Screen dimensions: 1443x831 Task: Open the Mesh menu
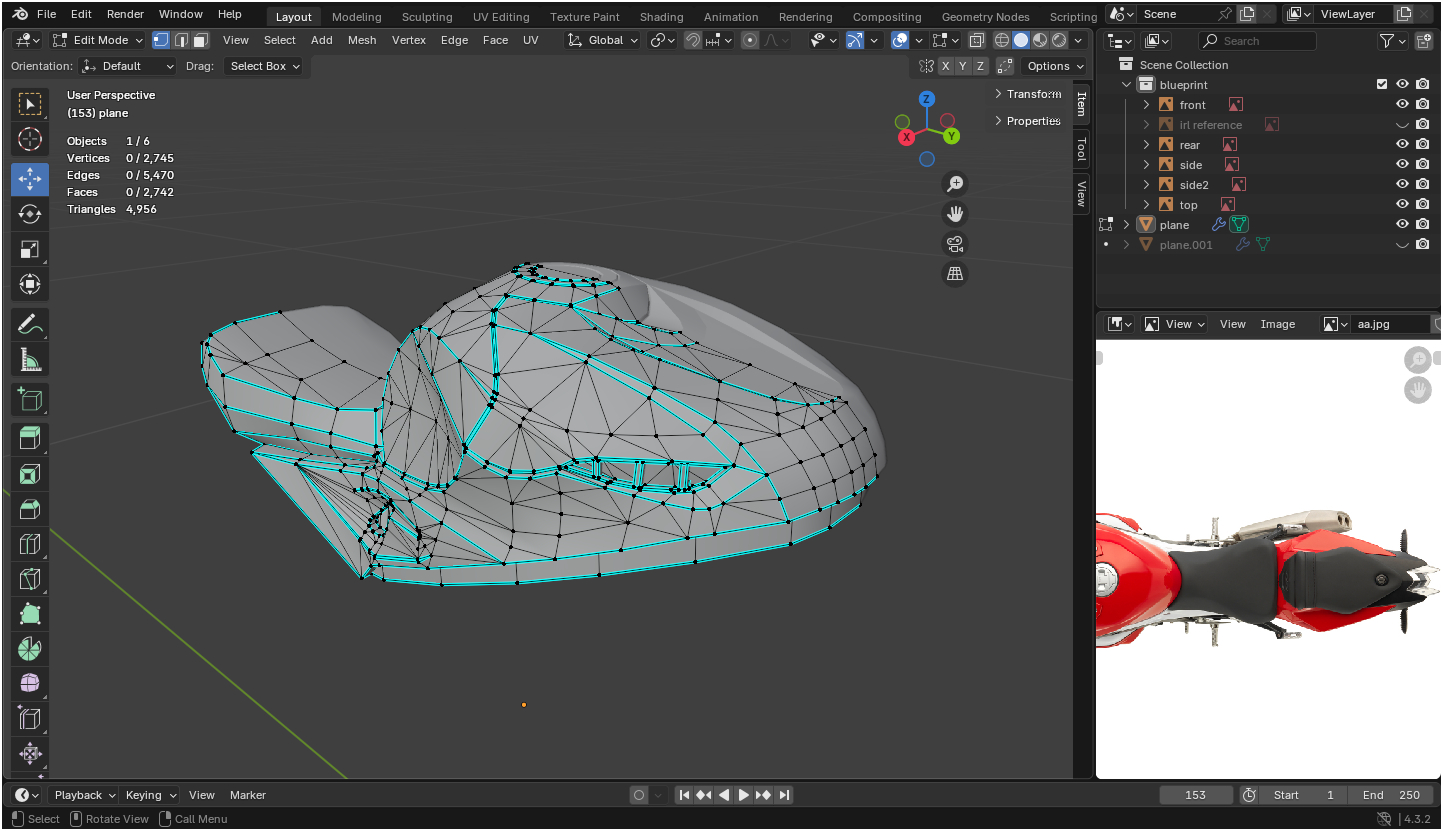point(362,40)
